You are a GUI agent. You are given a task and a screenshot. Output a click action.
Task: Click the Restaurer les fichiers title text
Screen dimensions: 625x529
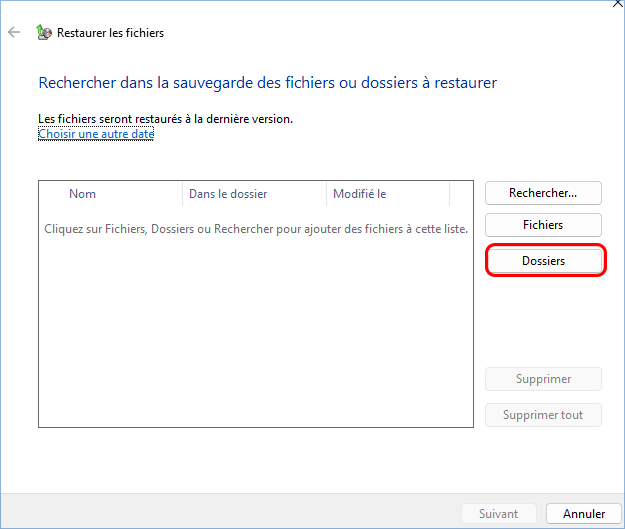click(110, 33)
